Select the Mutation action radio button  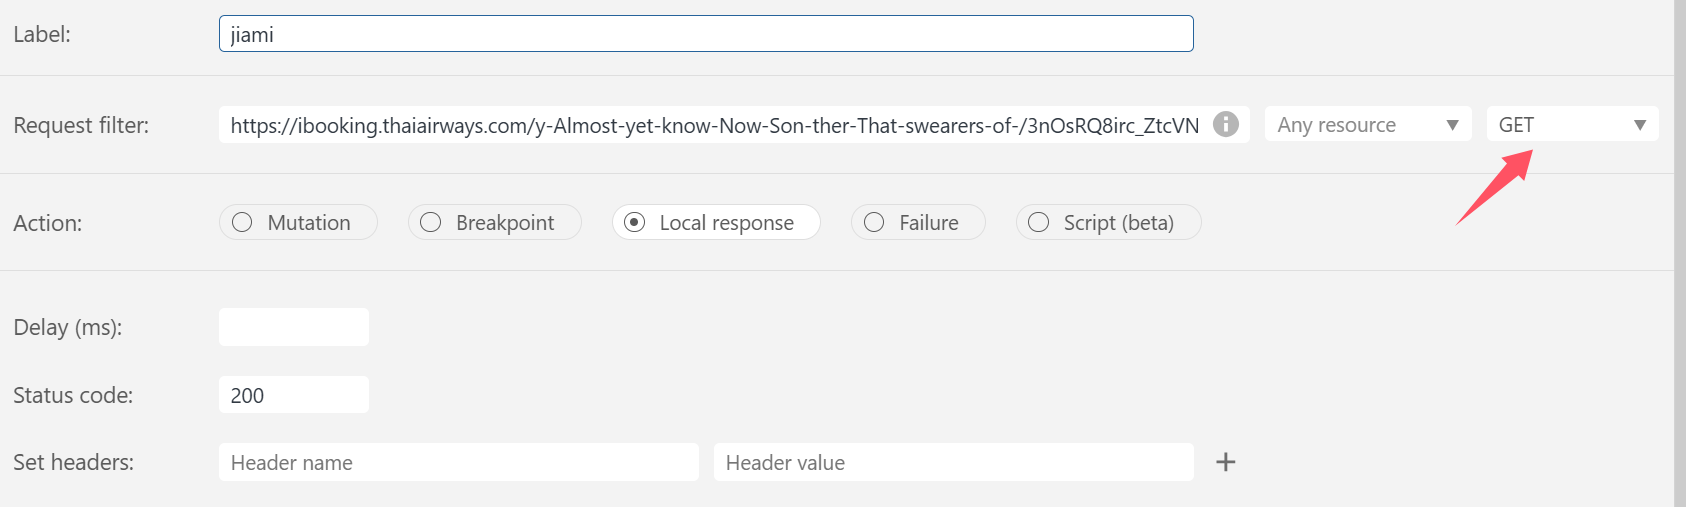point(243,222)
